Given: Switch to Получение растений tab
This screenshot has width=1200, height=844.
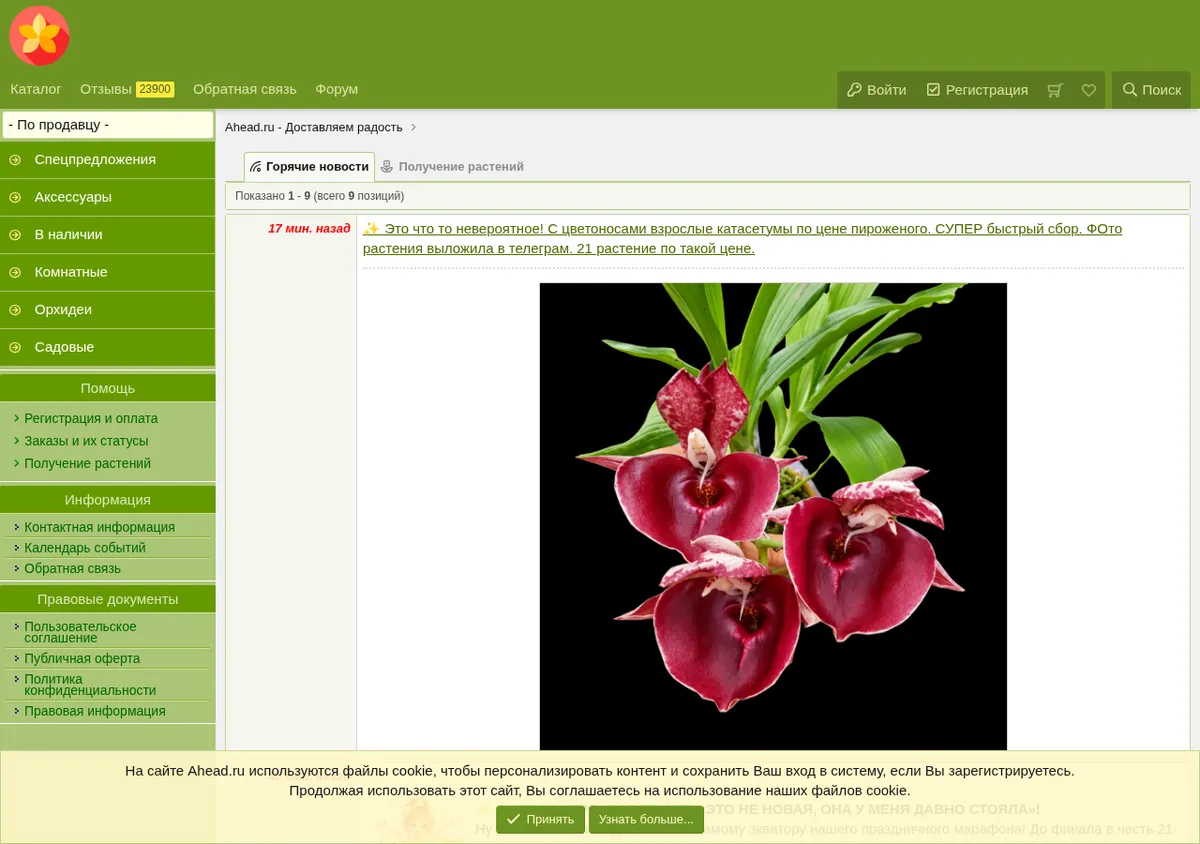Looking at the screenshot, I should pyautogui.click(x=452, y=167).
